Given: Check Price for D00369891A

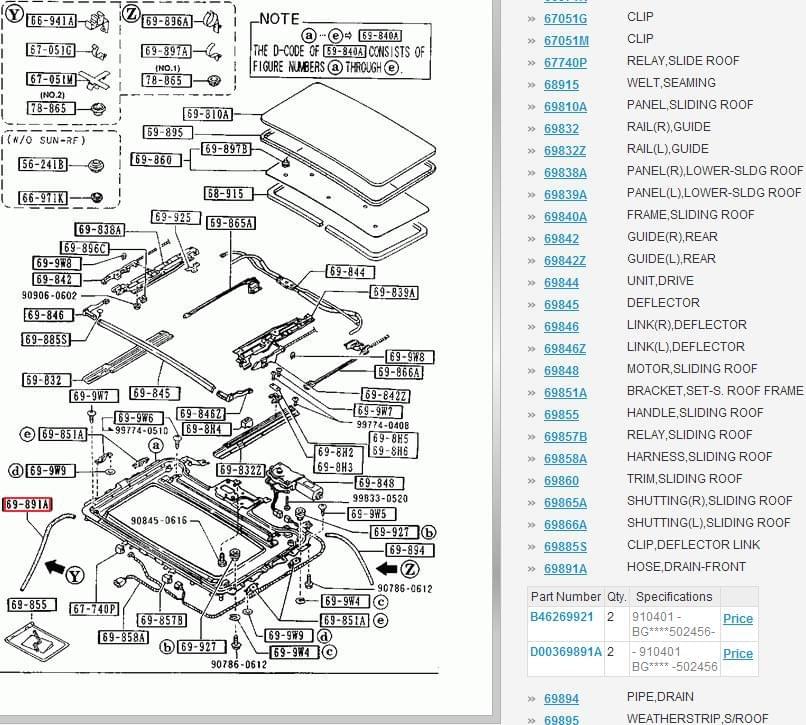Looking at the screenshot, I should coord(738,654).
